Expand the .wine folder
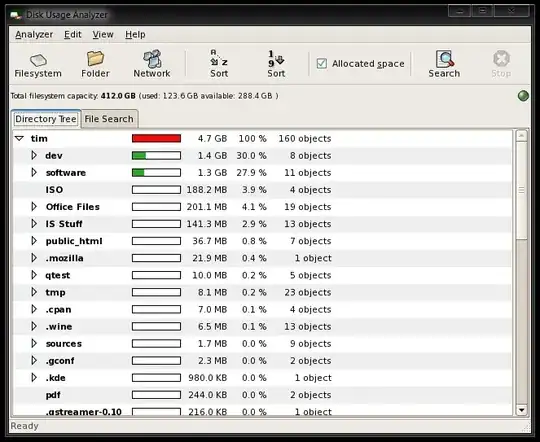The image size is (540, 442). pos(34,326)
